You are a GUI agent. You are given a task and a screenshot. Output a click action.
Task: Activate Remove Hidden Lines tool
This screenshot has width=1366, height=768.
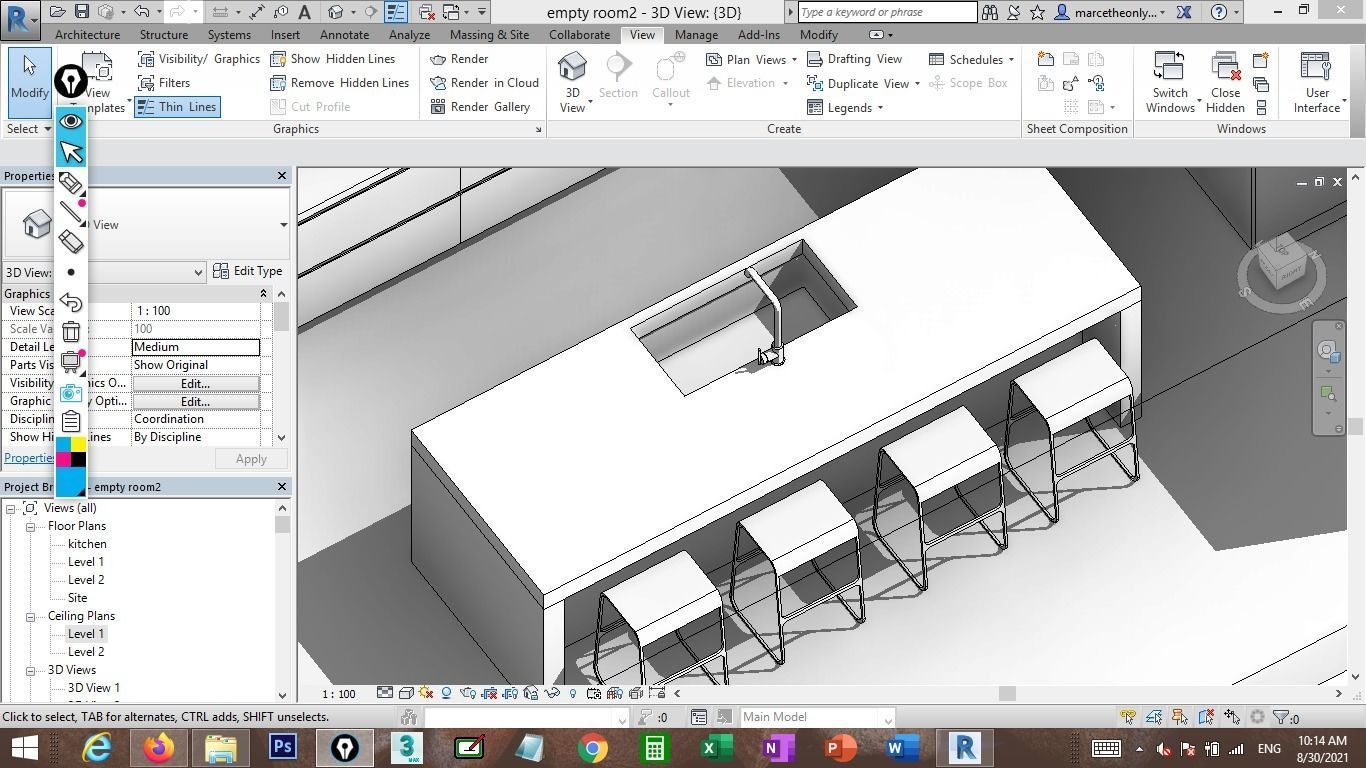click(340, 83)
